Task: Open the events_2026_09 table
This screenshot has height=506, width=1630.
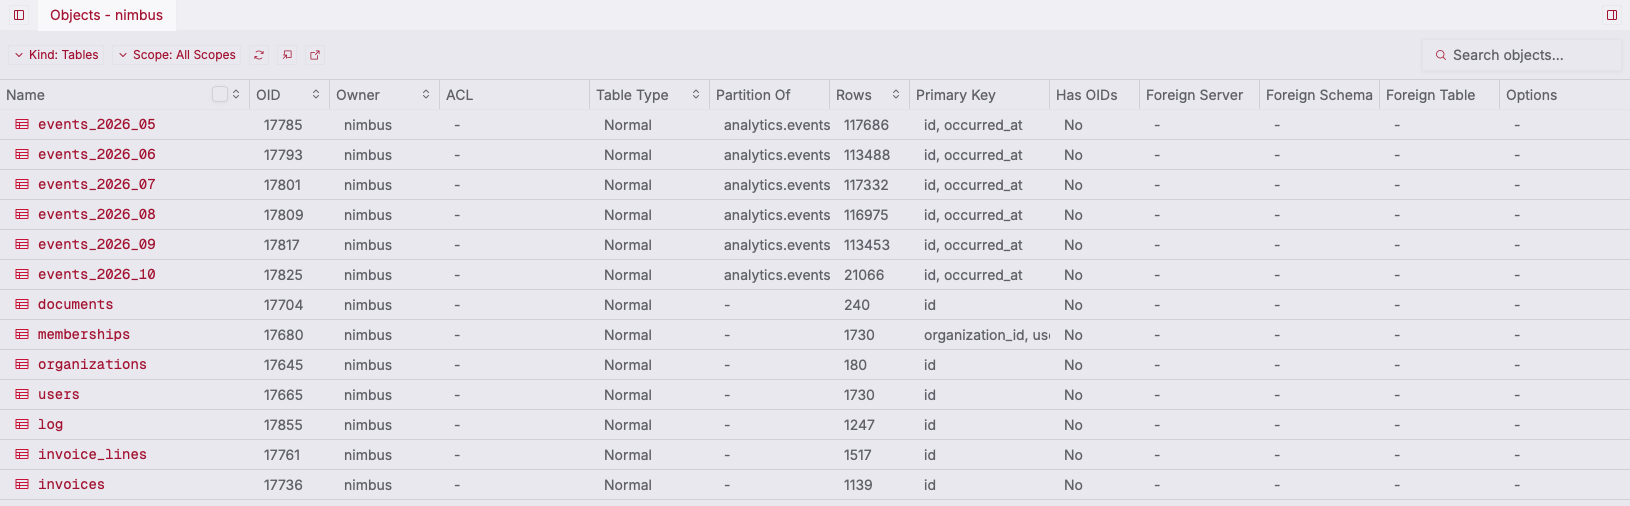Action: (x=97, y=245)
